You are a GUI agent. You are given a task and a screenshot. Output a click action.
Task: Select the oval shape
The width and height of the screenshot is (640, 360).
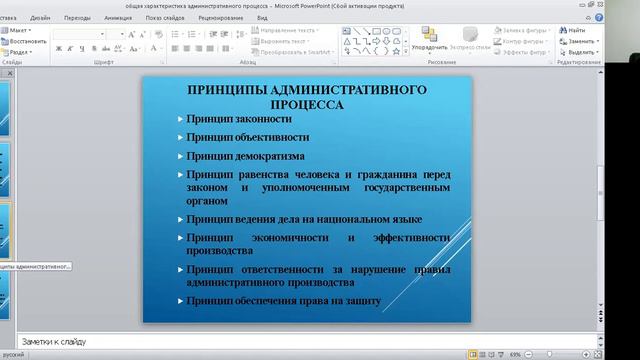click(x=386, y=31)
